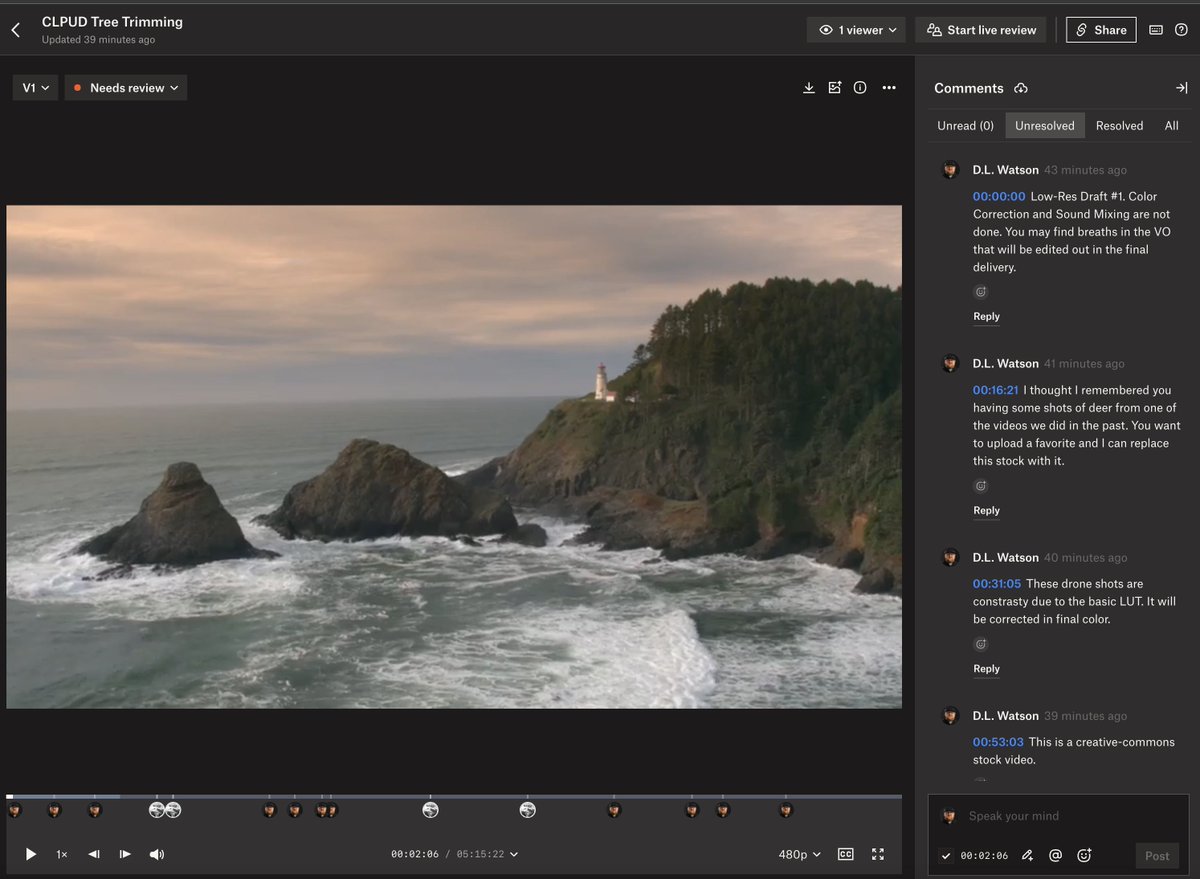Viewport: 1200px width, 879px height.
Task: Open the Needs review status dropdown
Action: (126, 88)
